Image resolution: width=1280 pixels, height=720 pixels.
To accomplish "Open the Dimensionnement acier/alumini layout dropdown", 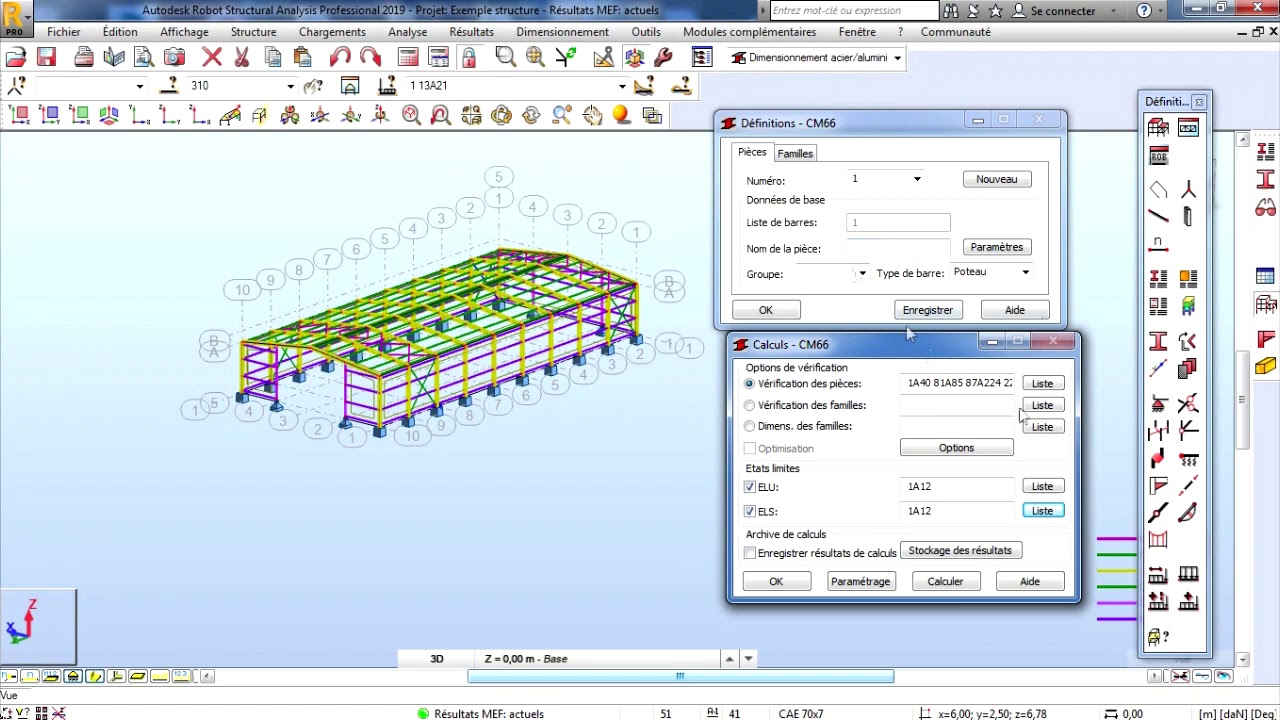I will pyautogui.click(x=897, y=58).
